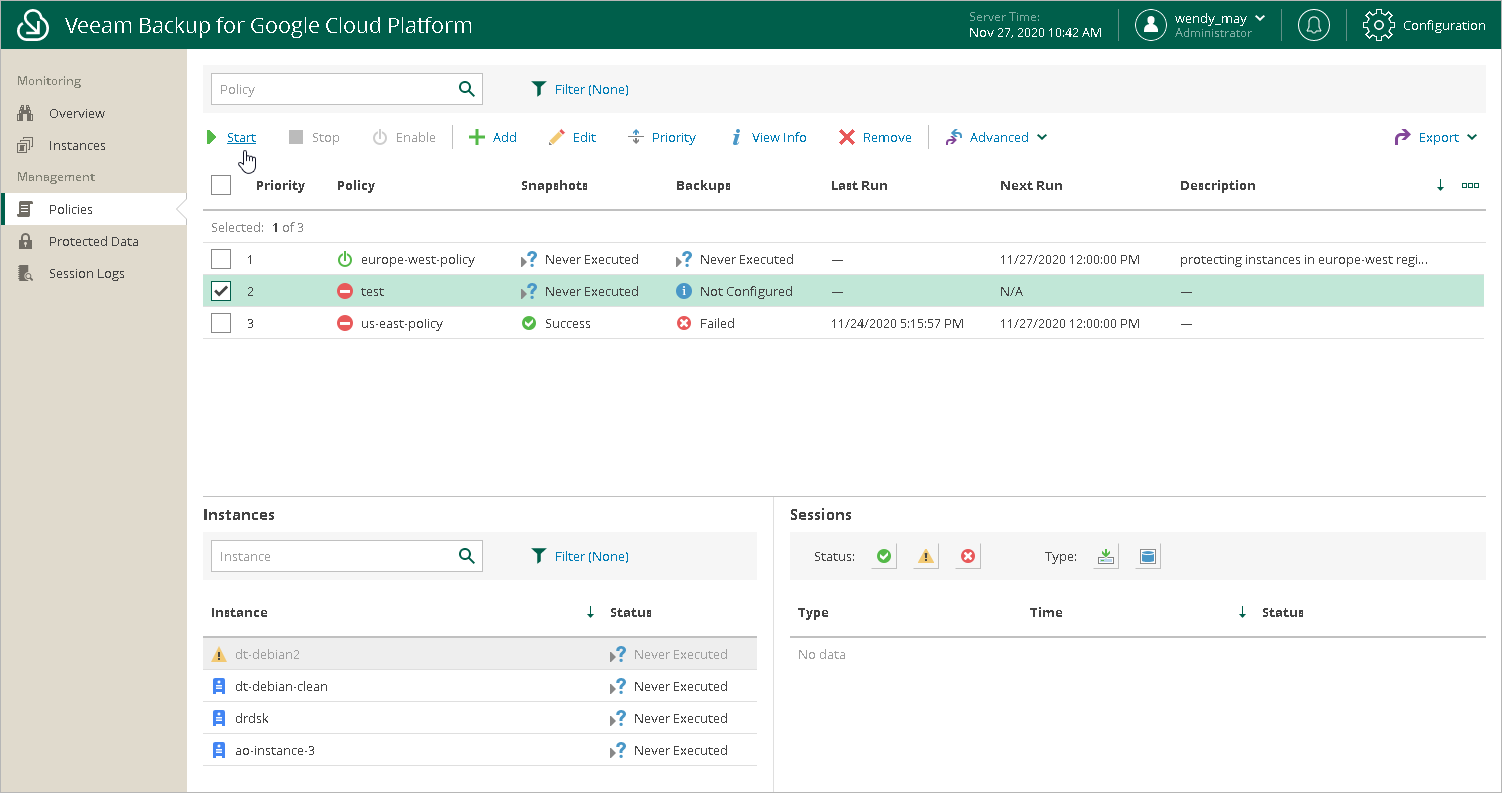Expand the Advanced dropdown menu
Viewport: 1502px width, 793px height.
(x=997, y=137)
